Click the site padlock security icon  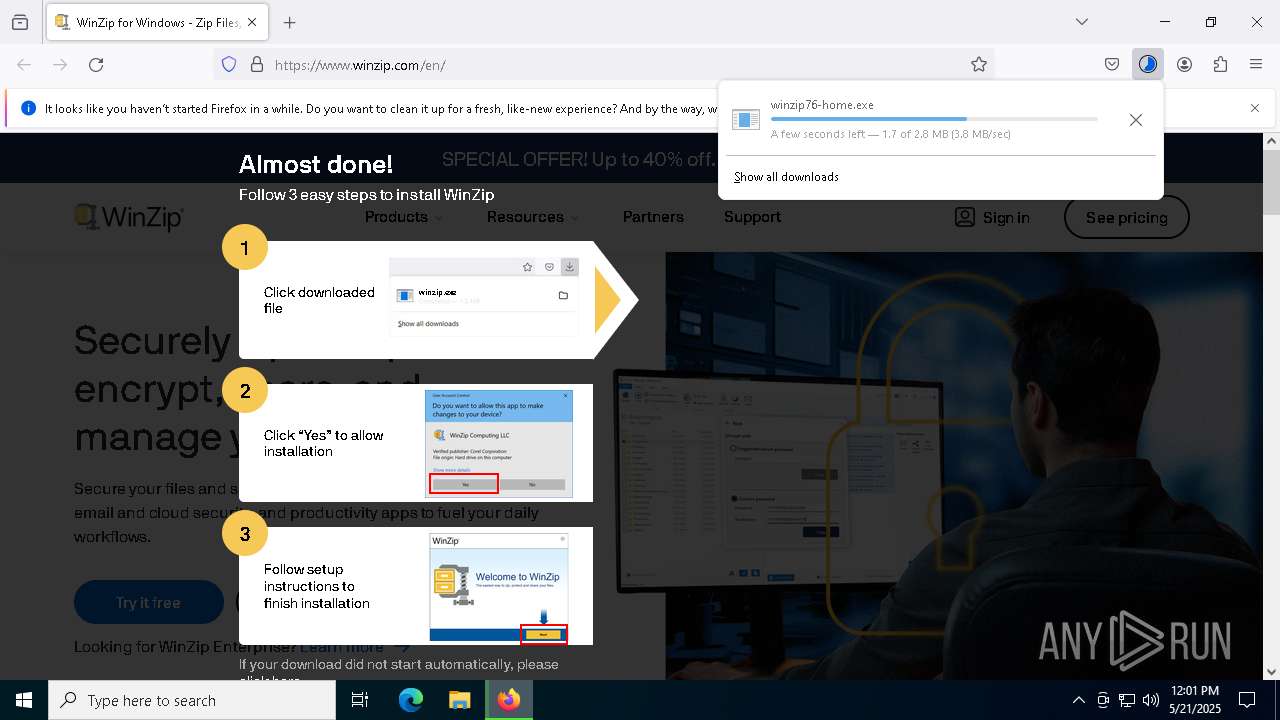[257, 64]
